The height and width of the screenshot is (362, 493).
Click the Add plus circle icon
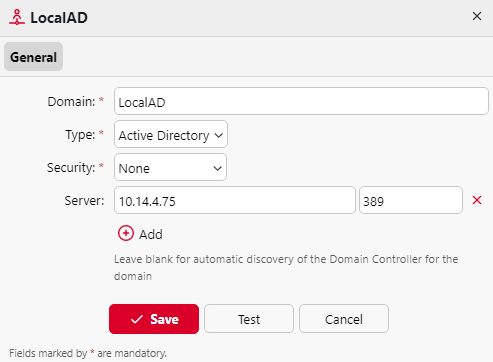pos(126,233)
